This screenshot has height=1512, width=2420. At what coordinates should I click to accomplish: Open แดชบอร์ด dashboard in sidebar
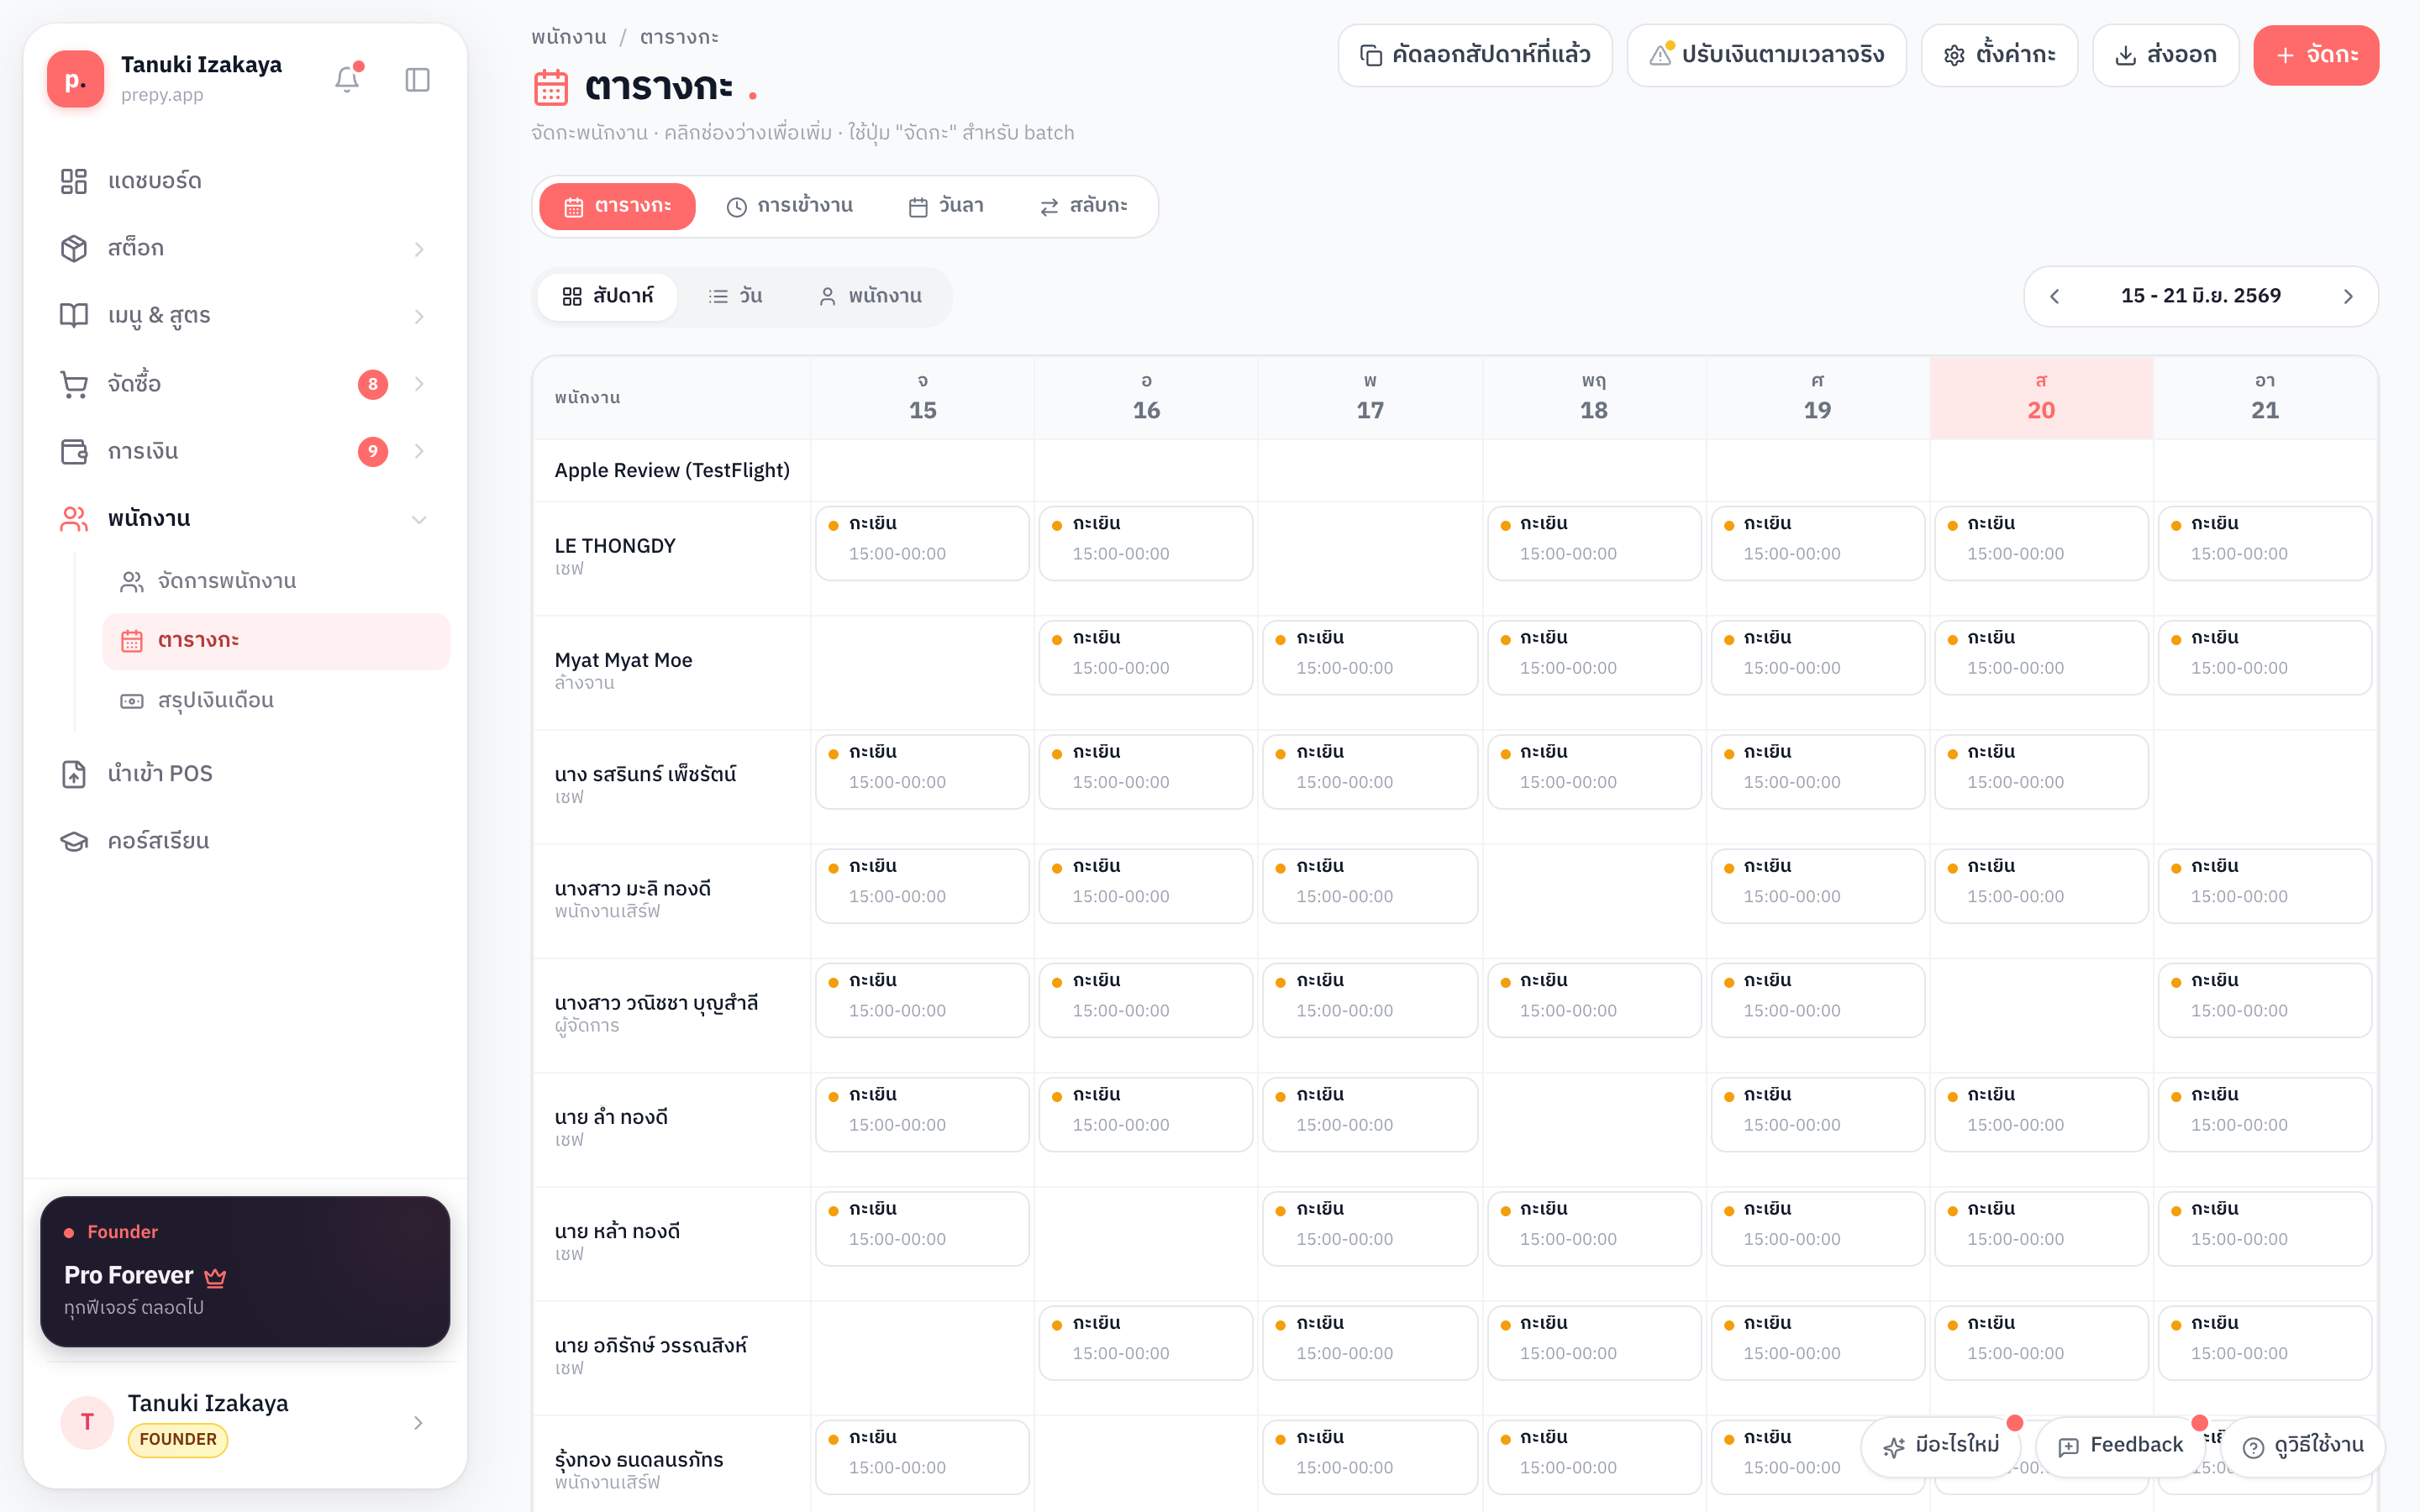[x=245, y=181]
